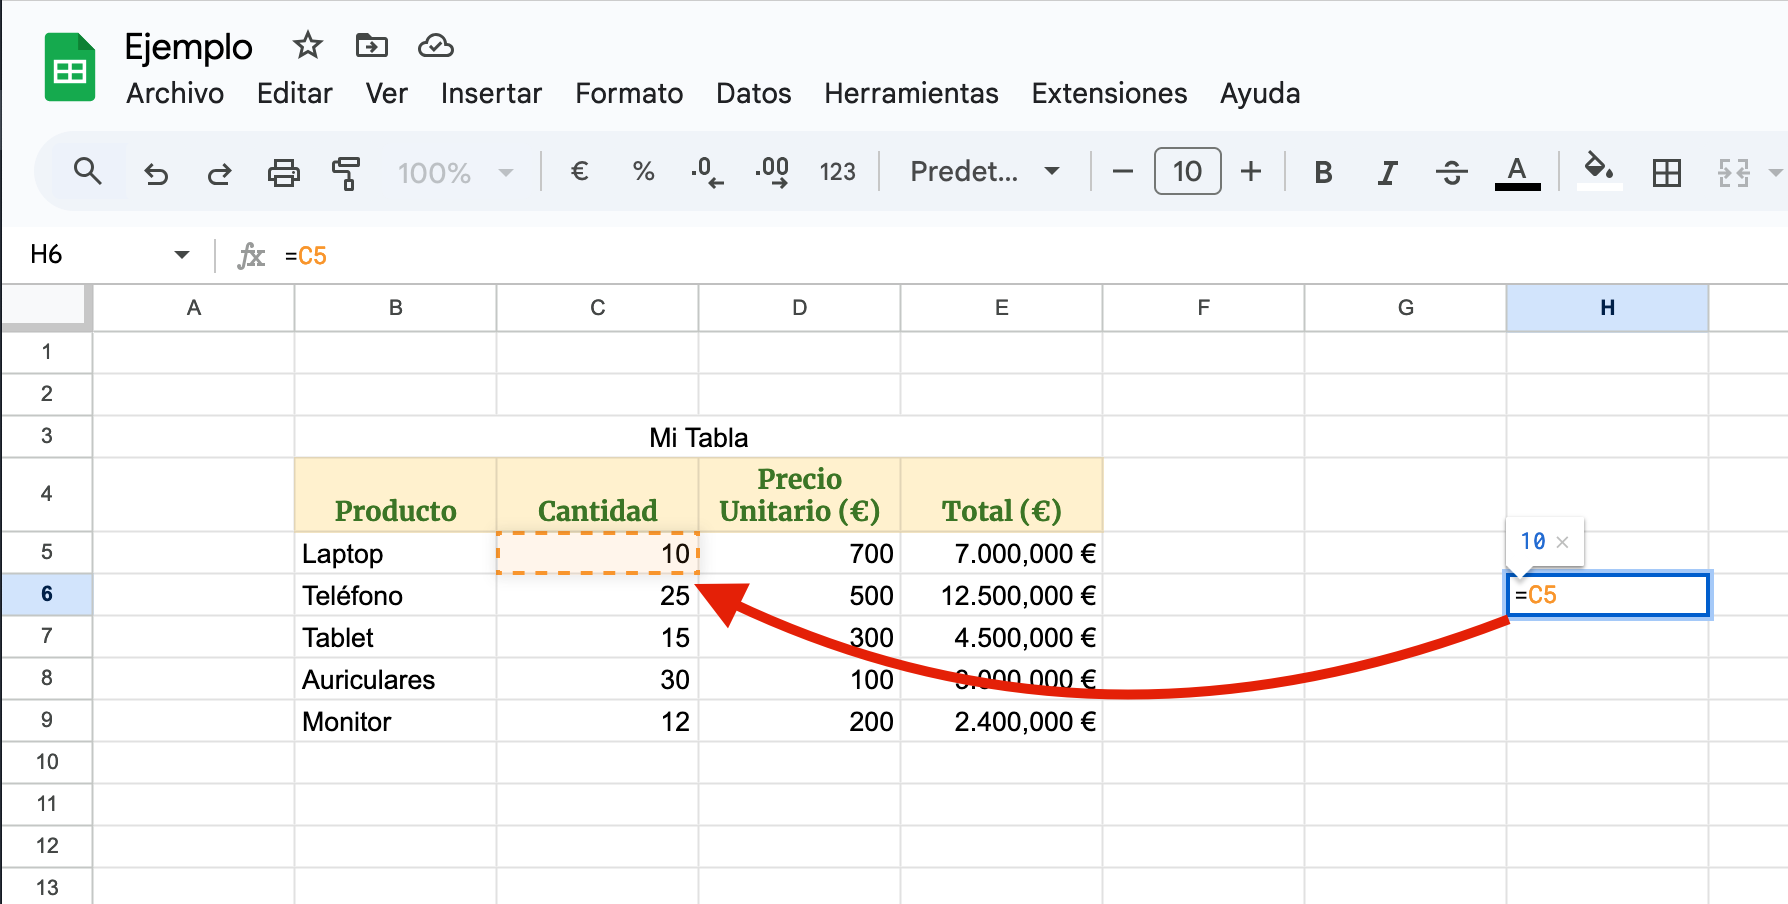The width and height of the screenshot is (1788, 904).
Task: Increase font size with plus button
Action: click(x=1250, y=172)
